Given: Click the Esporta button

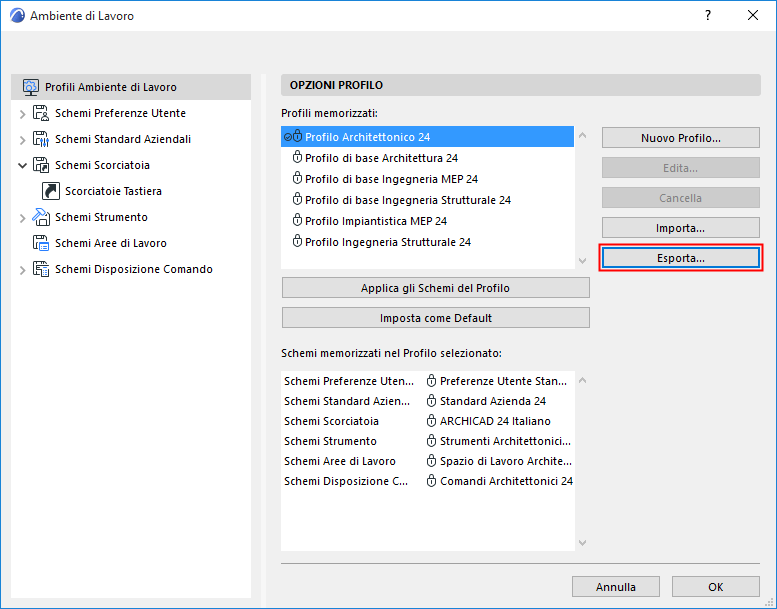Looking at the screenshot, I should pos(680,257).
